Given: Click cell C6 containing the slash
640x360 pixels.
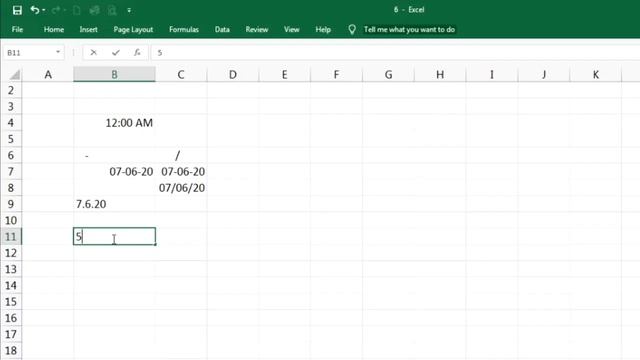Looking at the screenshot, I should (x=181, y=156).
